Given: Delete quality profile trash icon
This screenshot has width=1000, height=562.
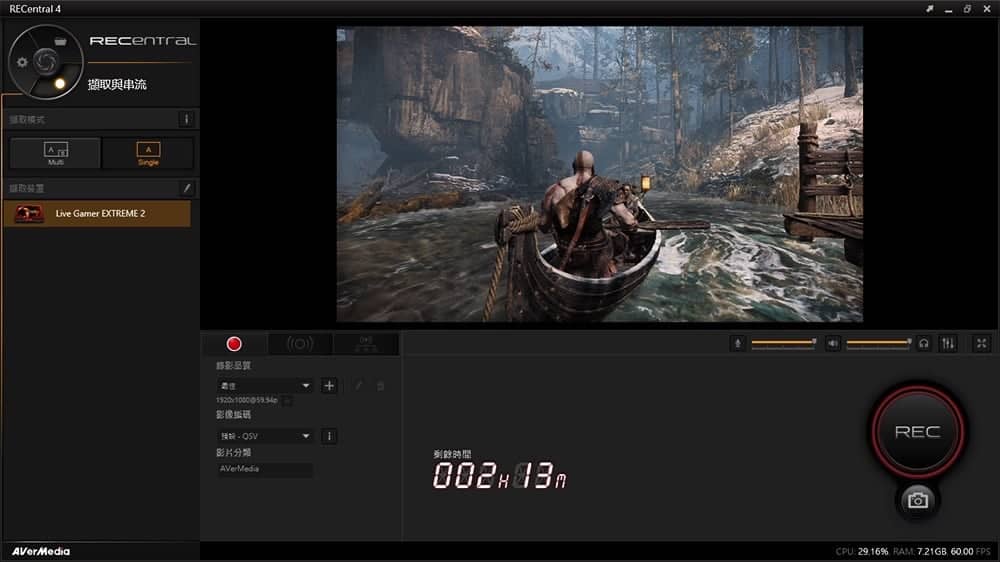Looking at the screenshot, I should point(381,385).
